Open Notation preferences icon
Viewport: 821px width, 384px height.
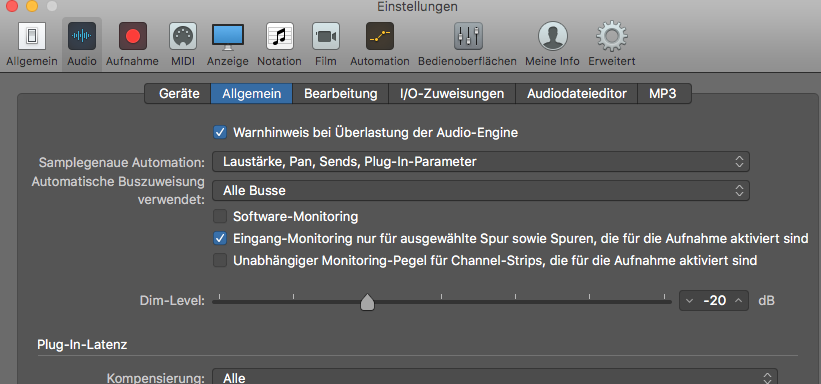pos(280,36)
